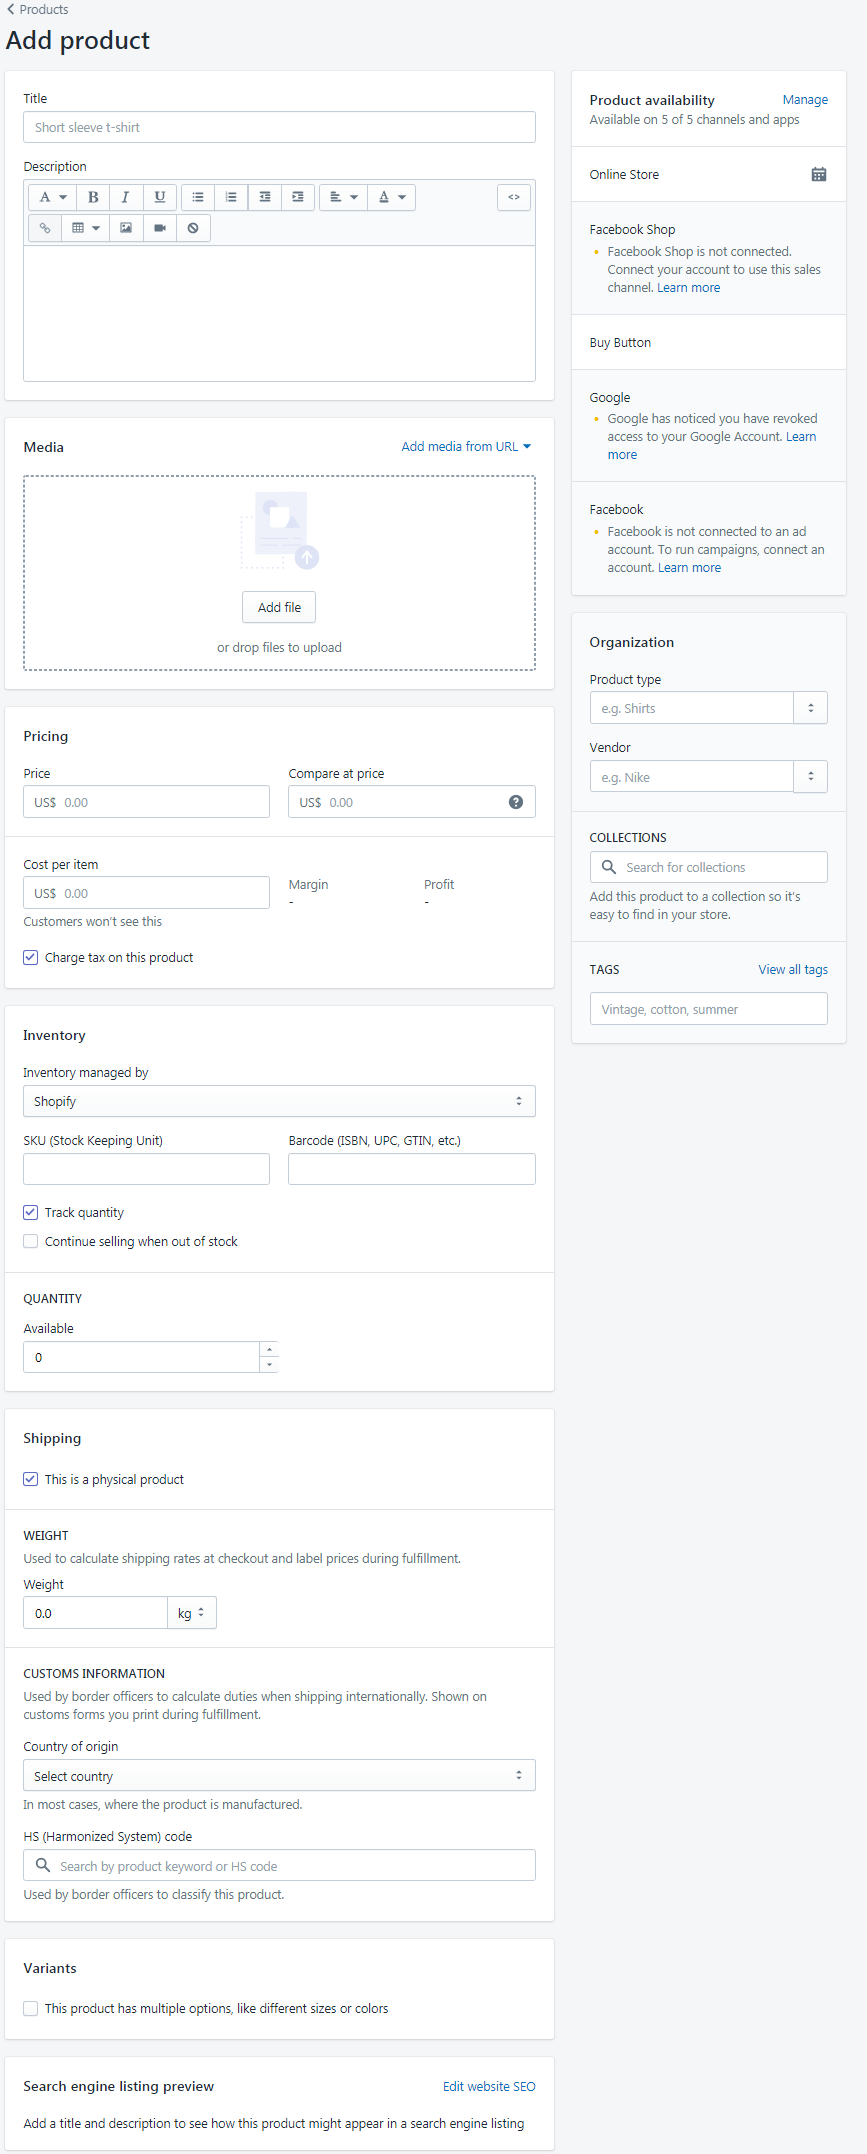Screen dimensions: 867x2154
Task: Open the Inventory managed by dropdown
Action: click(279, 1101)
